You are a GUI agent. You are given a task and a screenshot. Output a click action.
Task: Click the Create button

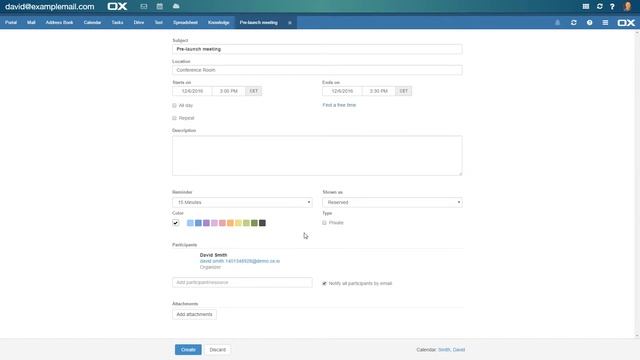click(x=188, y=350)
